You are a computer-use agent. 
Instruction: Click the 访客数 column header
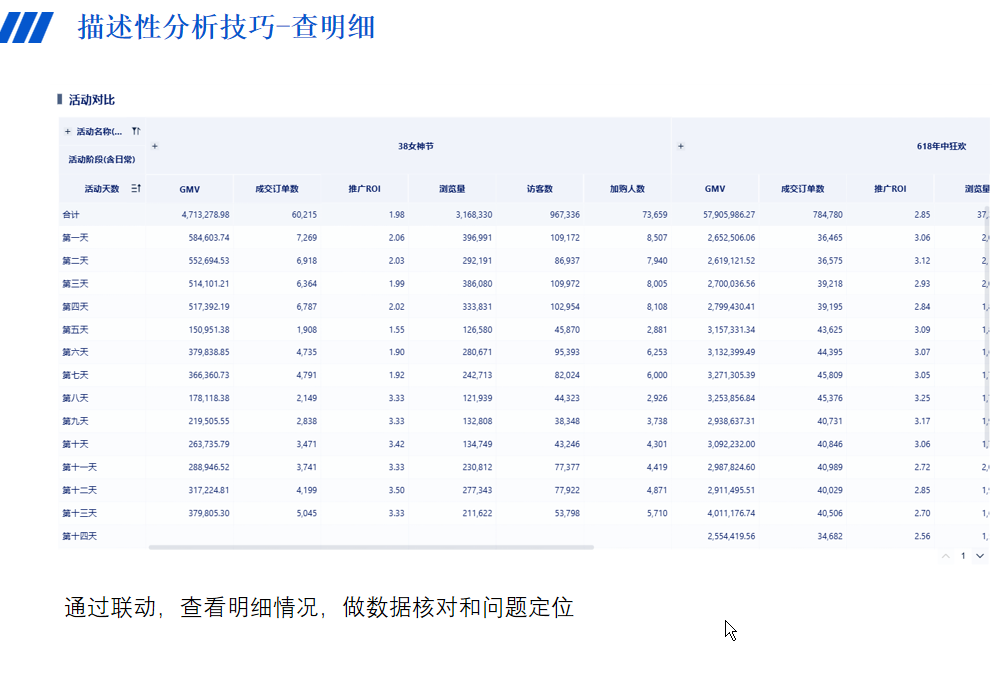pos(540,189)
